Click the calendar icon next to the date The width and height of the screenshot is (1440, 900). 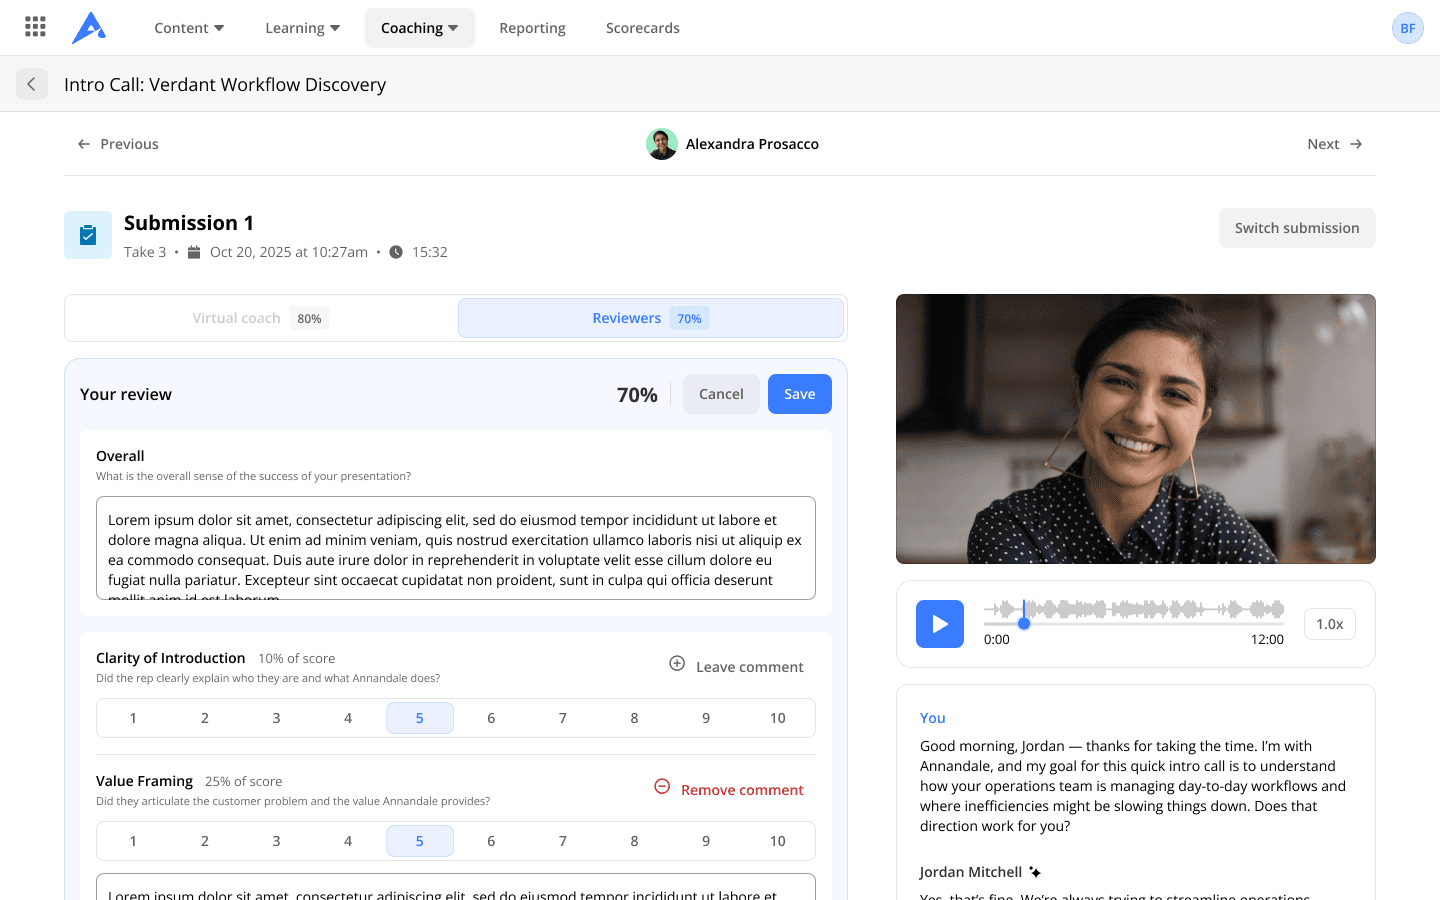[194, 252]
